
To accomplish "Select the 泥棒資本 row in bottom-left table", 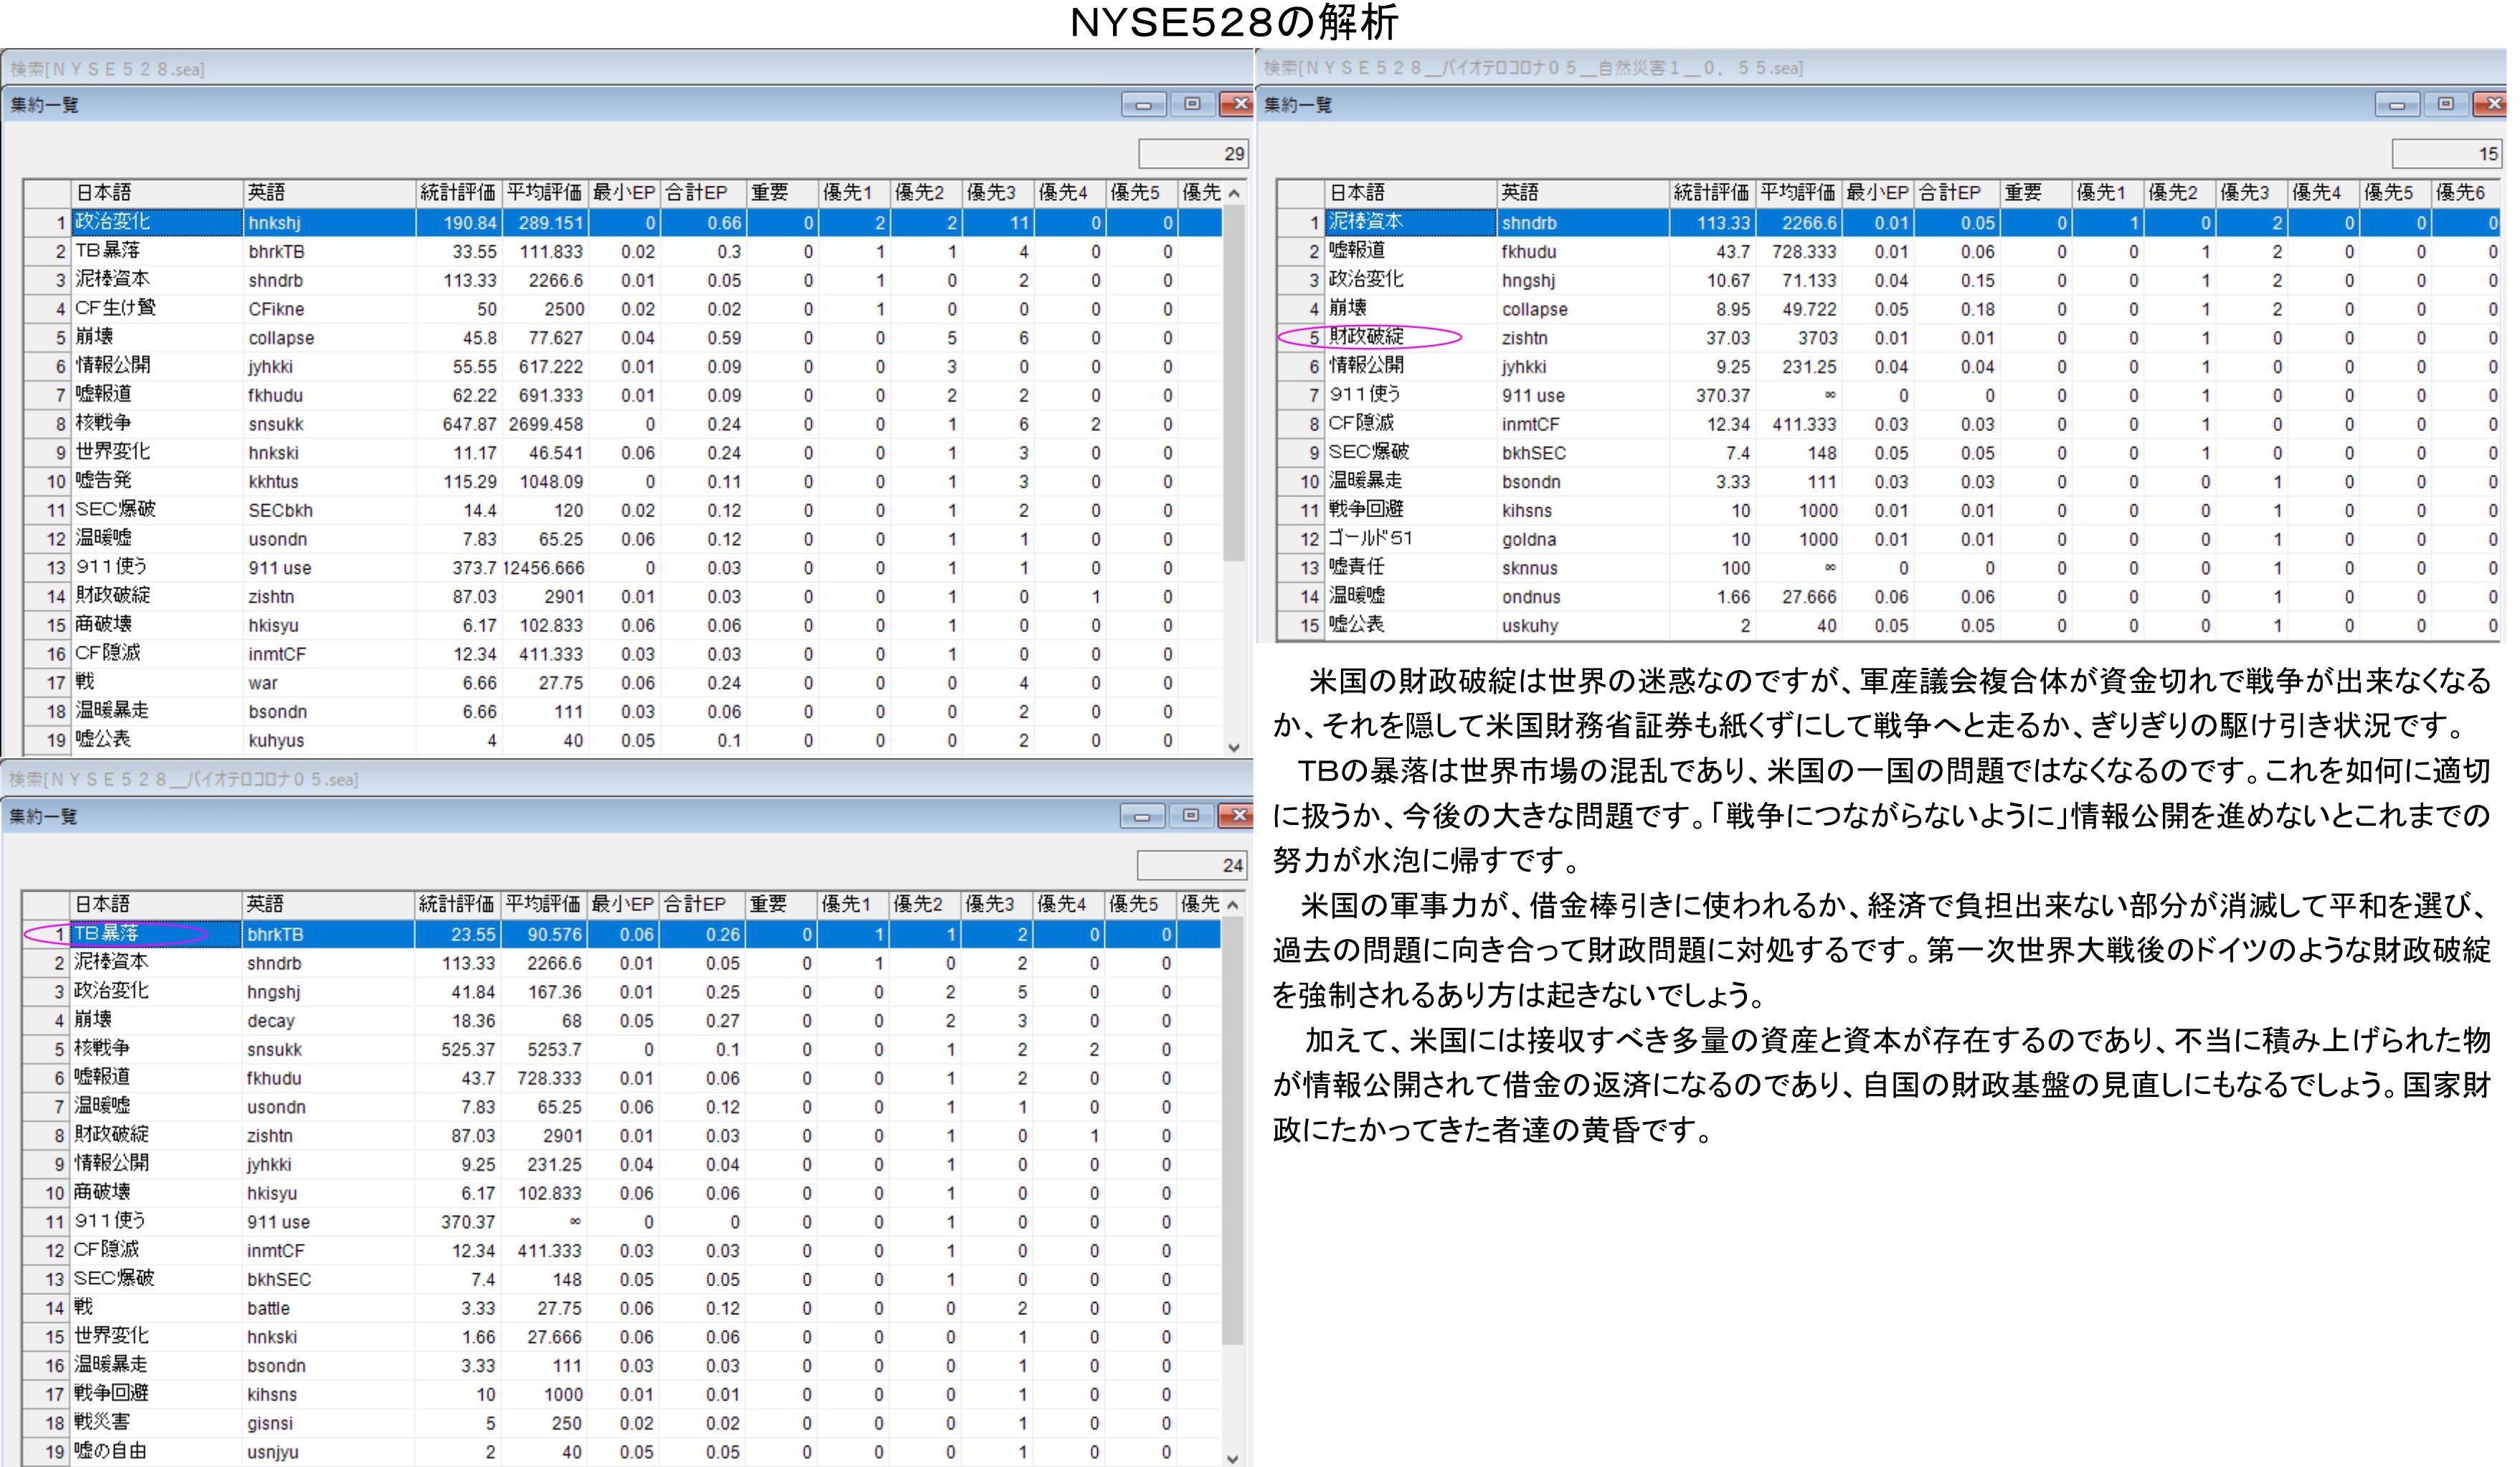I will point(112,963).
